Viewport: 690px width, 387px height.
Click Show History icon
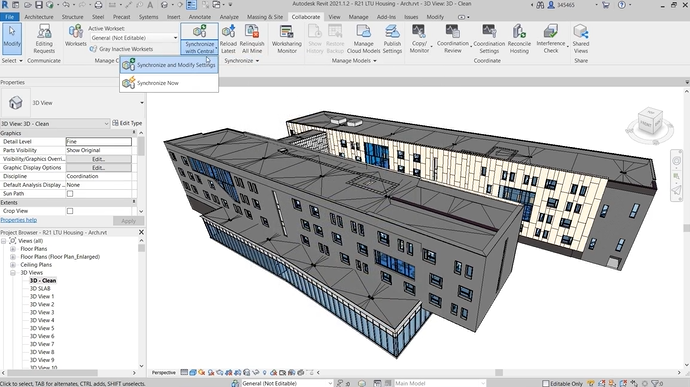pos(315,31)
